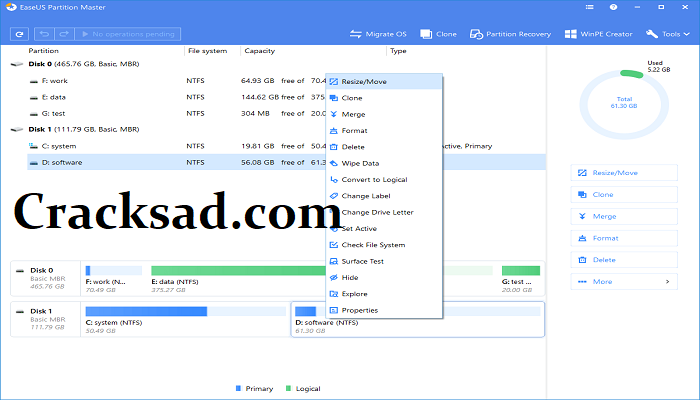Screen dimensions: 700x400
Task: Click the redo arrow button
Action: (x=64, y=34)
